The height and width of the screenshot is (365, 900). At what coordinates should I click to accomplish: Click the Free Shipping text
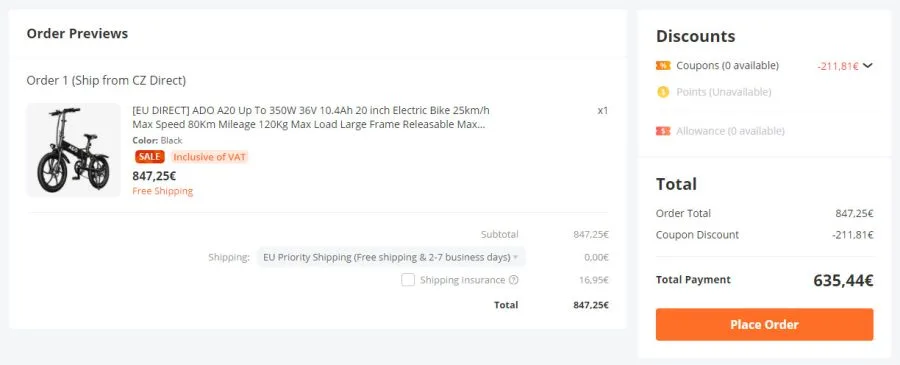click(162, 191)
